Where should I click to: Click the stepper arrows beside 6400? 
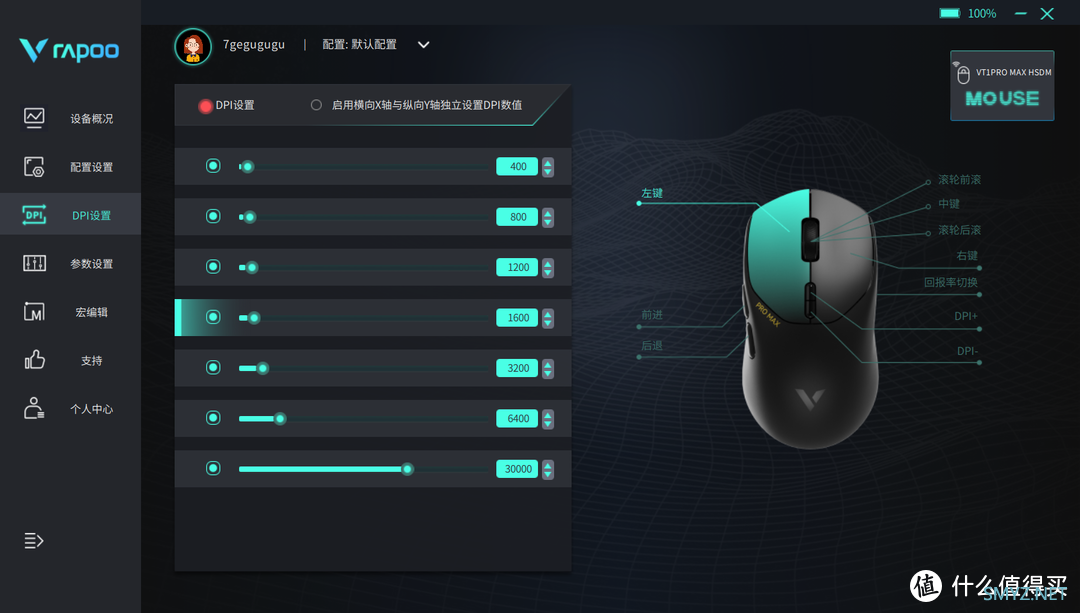point(548,419)
